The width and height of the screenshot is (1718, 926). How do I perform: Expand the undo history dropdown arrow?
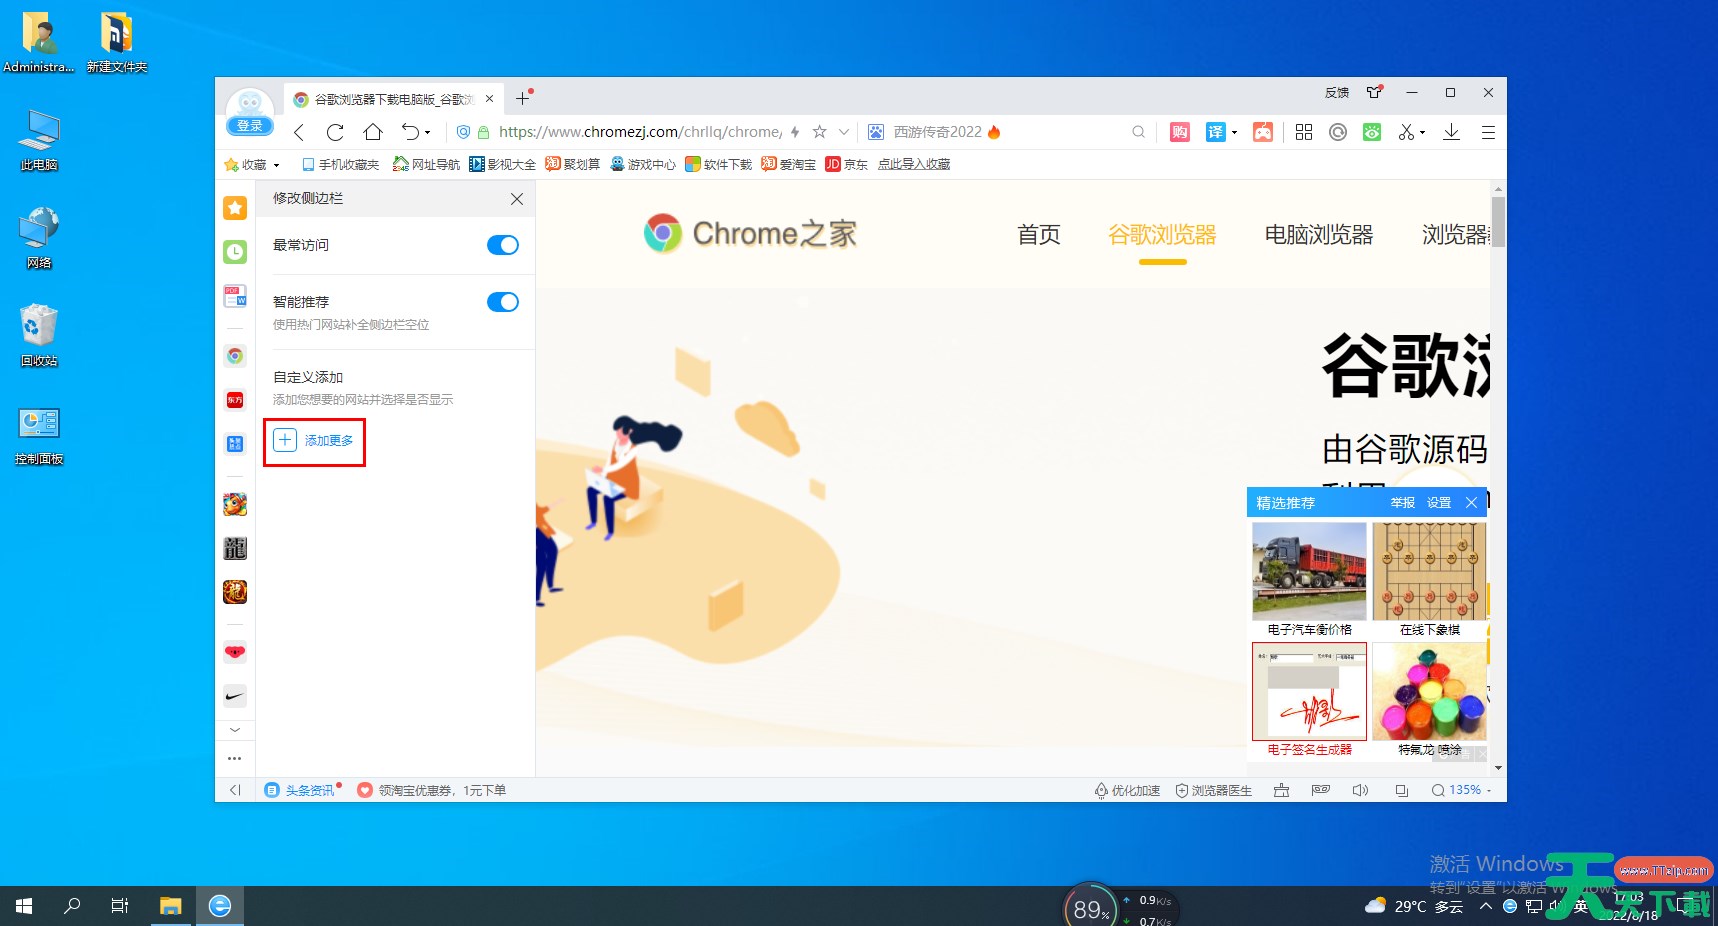428,132
